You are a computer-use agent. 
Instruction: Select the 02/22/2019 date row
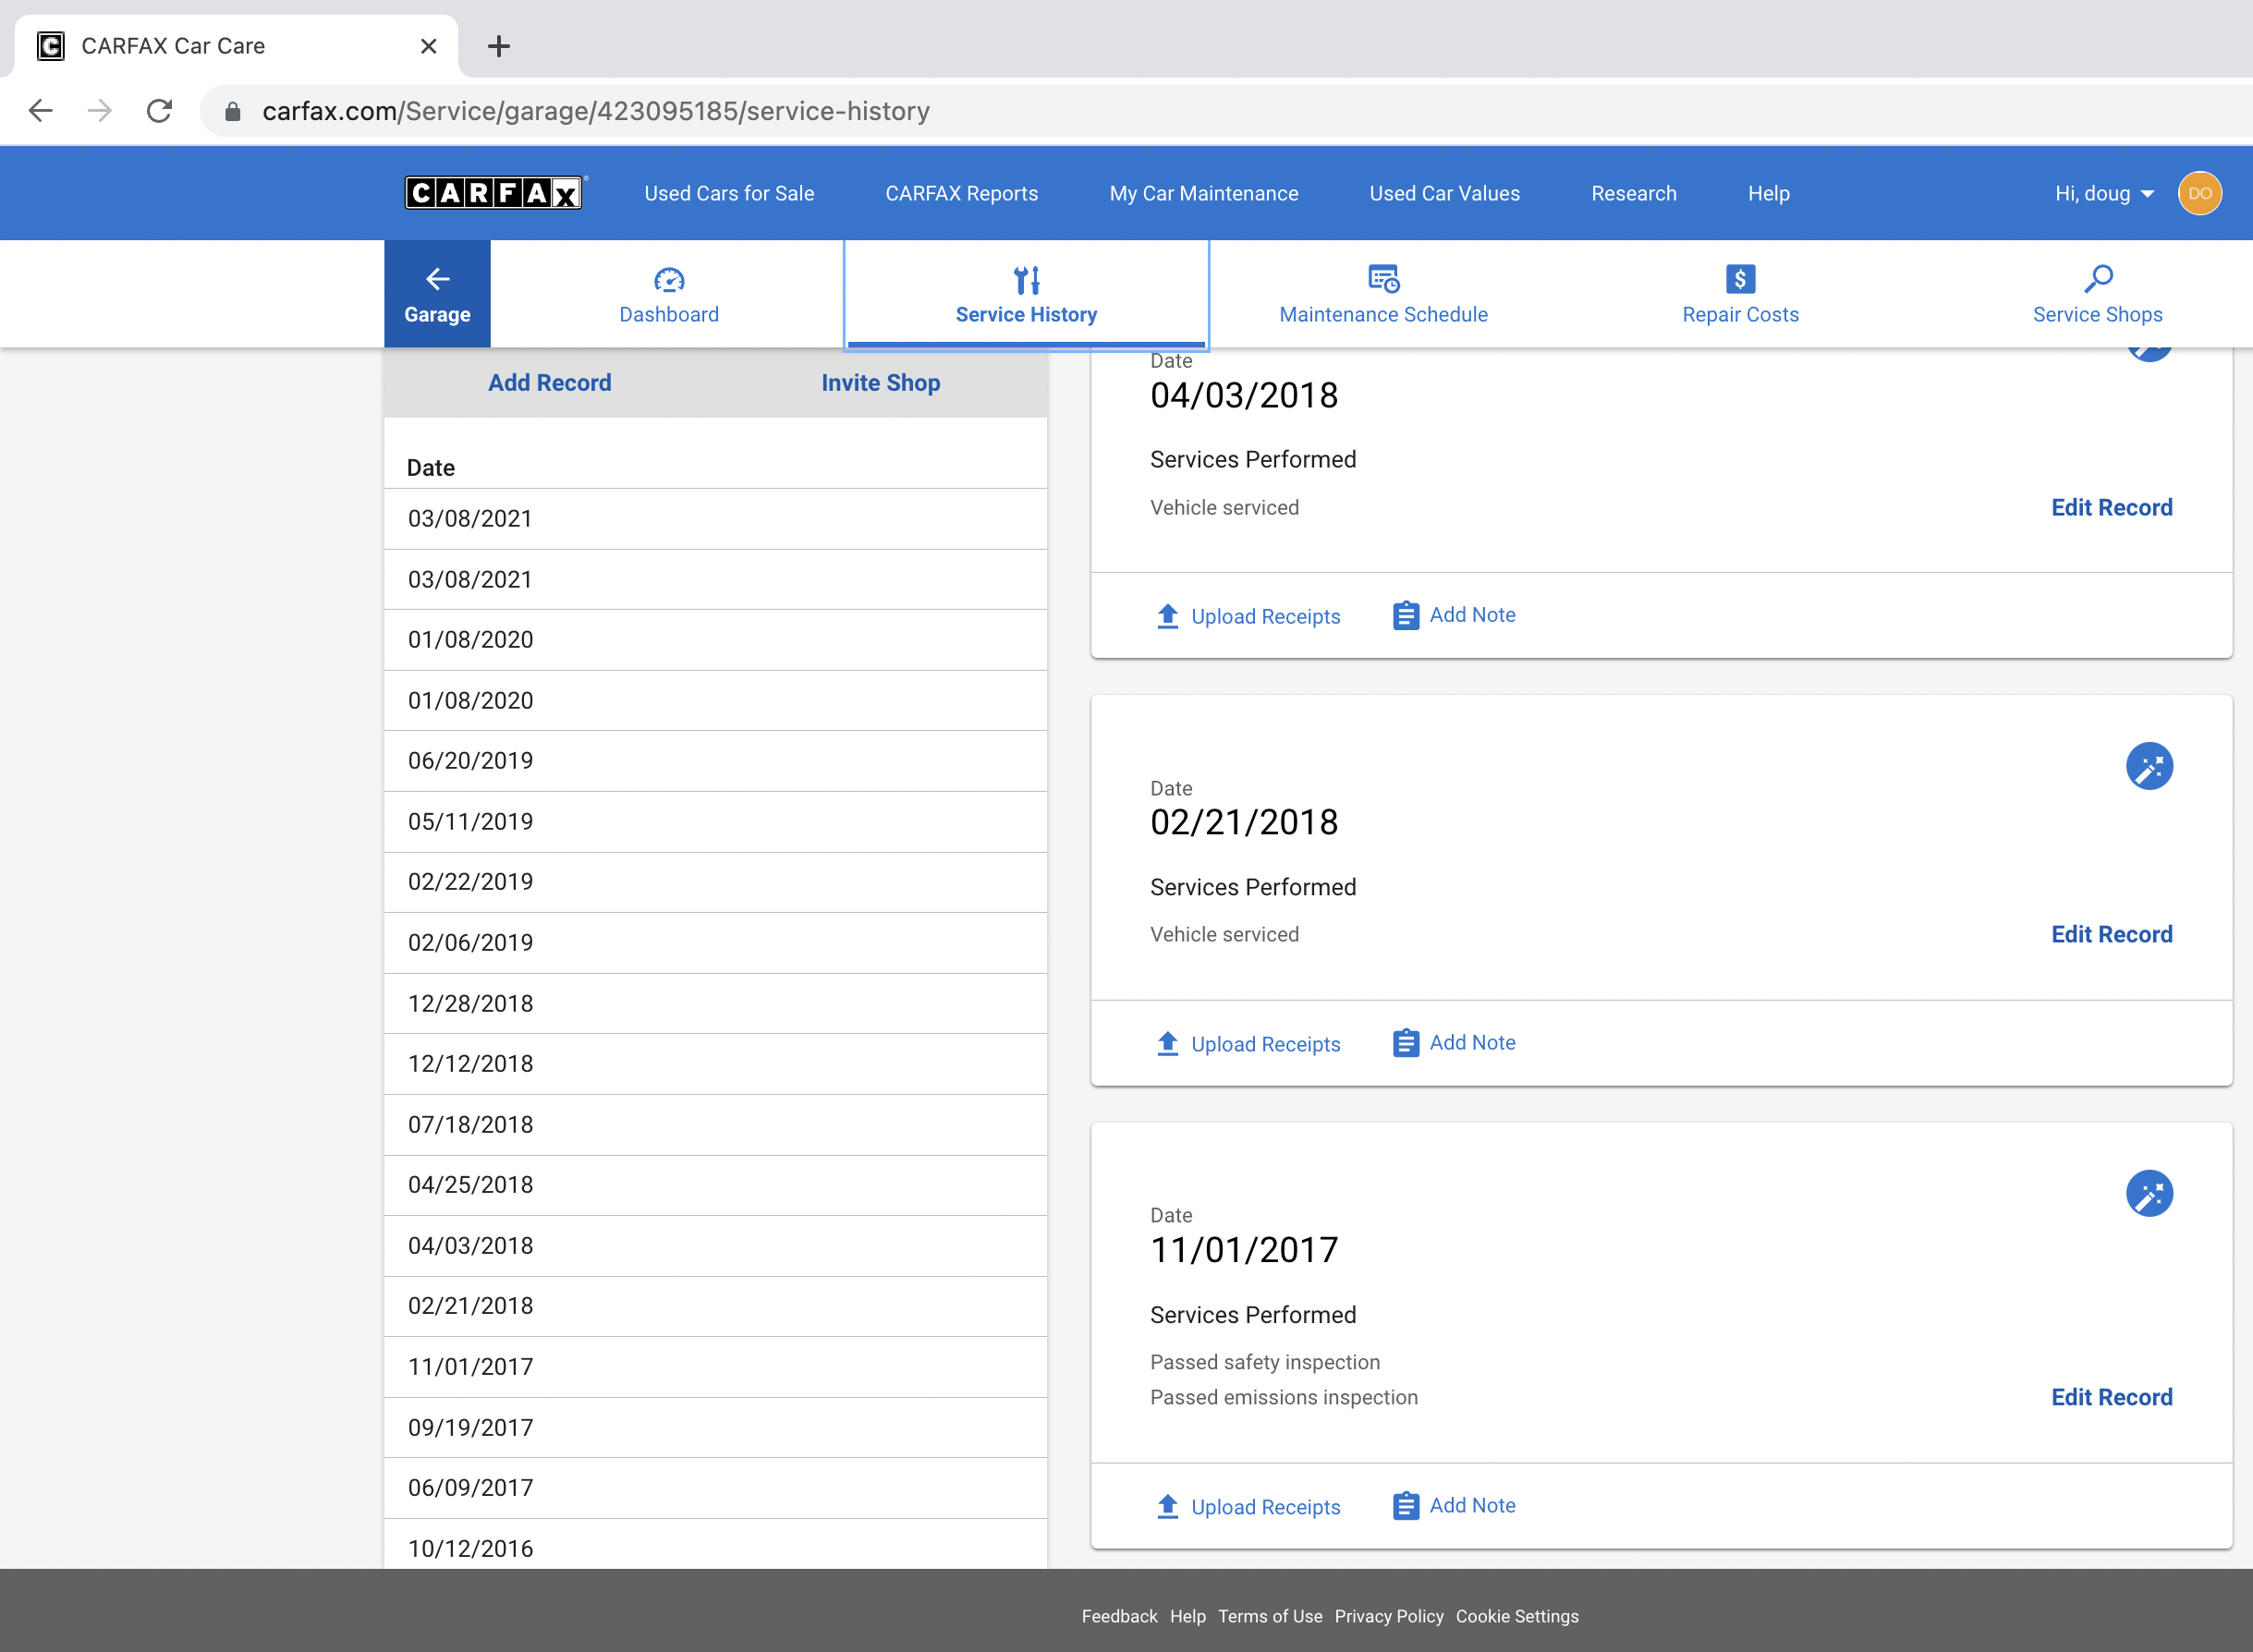pos(715,882)
